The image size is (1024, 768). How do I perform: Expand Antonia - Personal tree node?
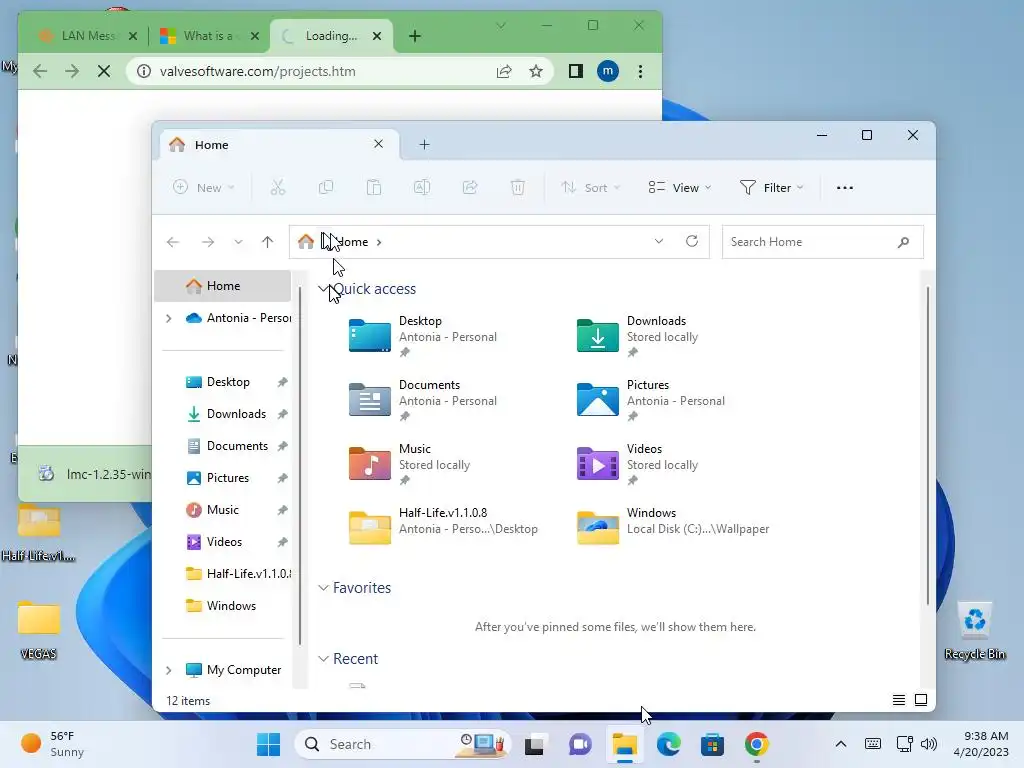pos(168,318)
